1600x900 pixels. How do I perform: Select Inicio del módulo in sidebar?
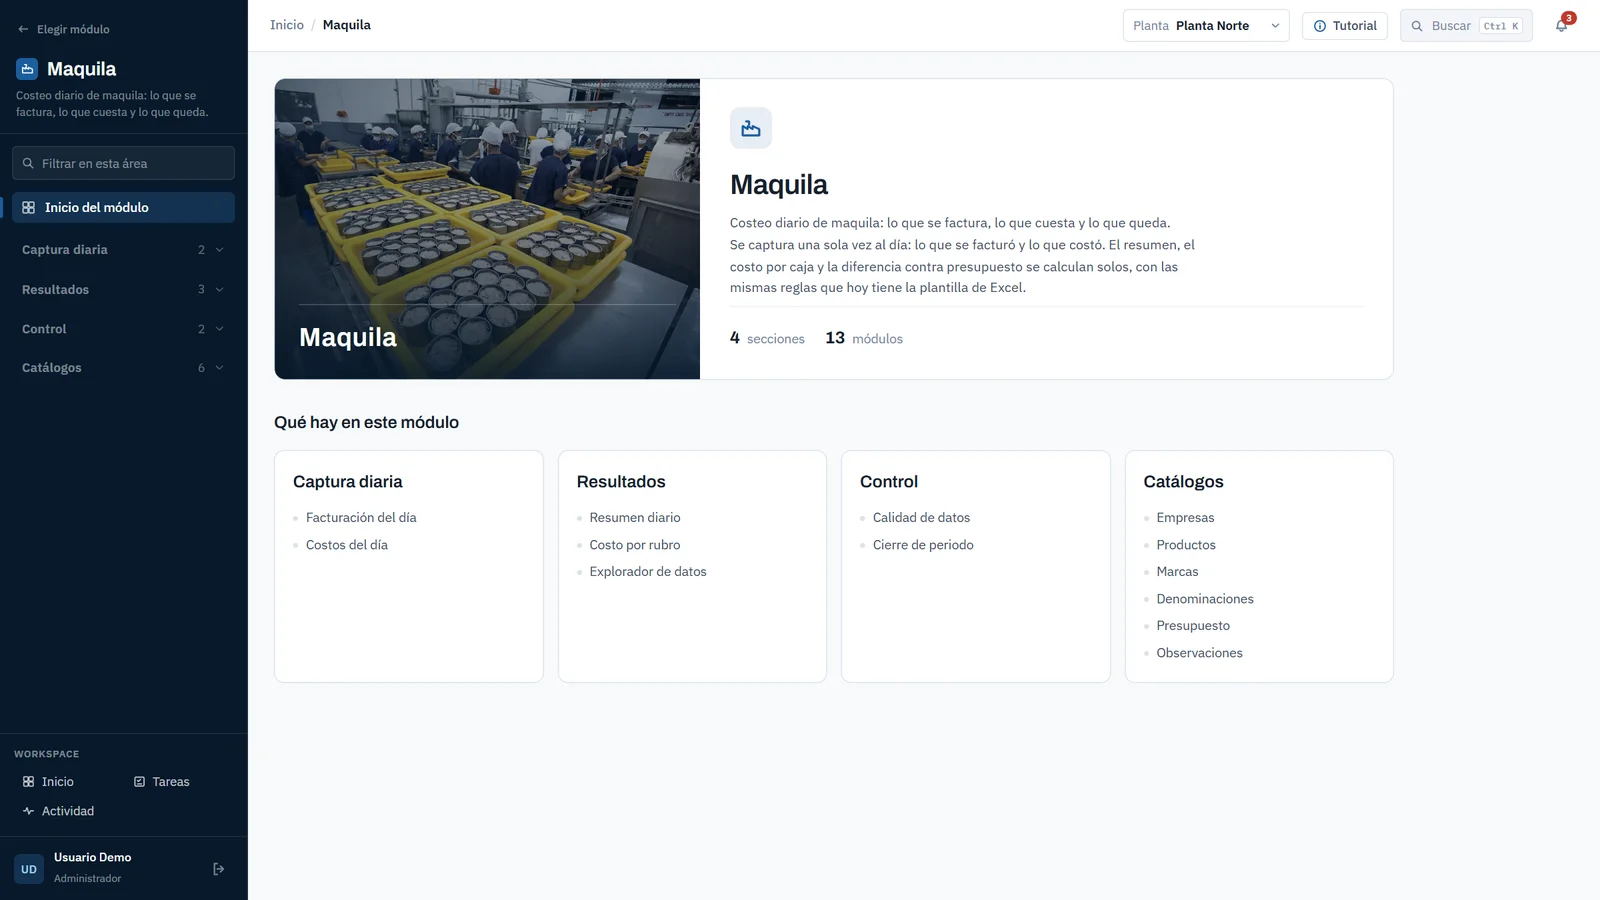click(x=123, y=207)
